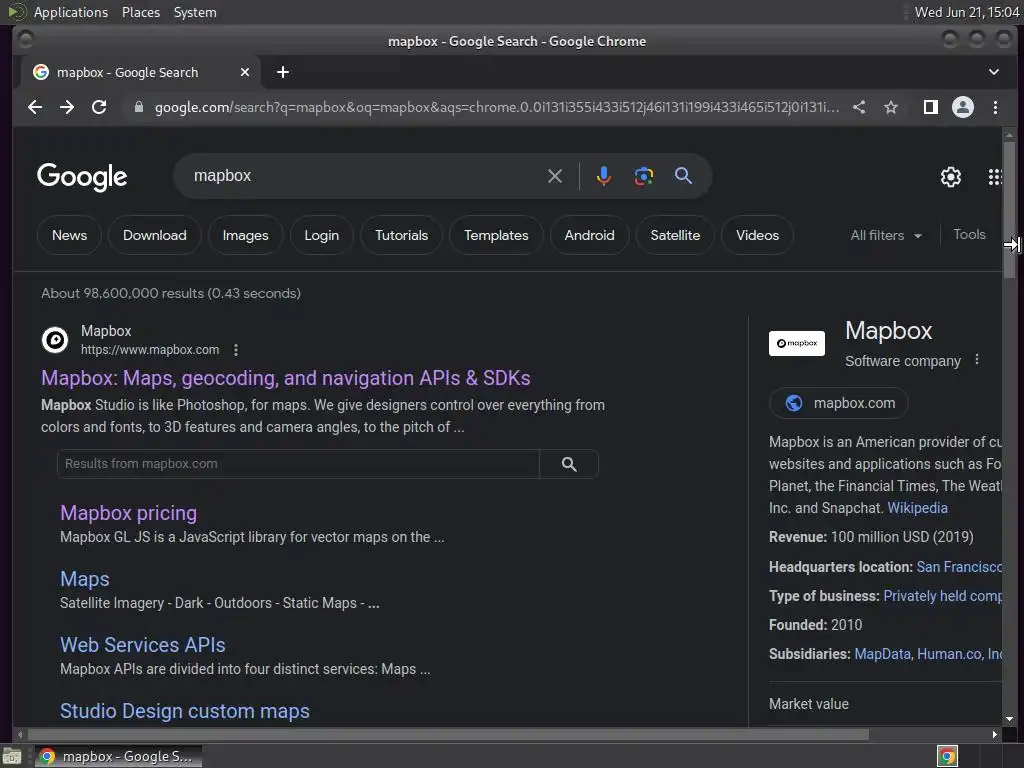Viewport: 1024px width, 768px height.
Task: Open Human.co subsidiary link
Action: [x=949, y=654]
